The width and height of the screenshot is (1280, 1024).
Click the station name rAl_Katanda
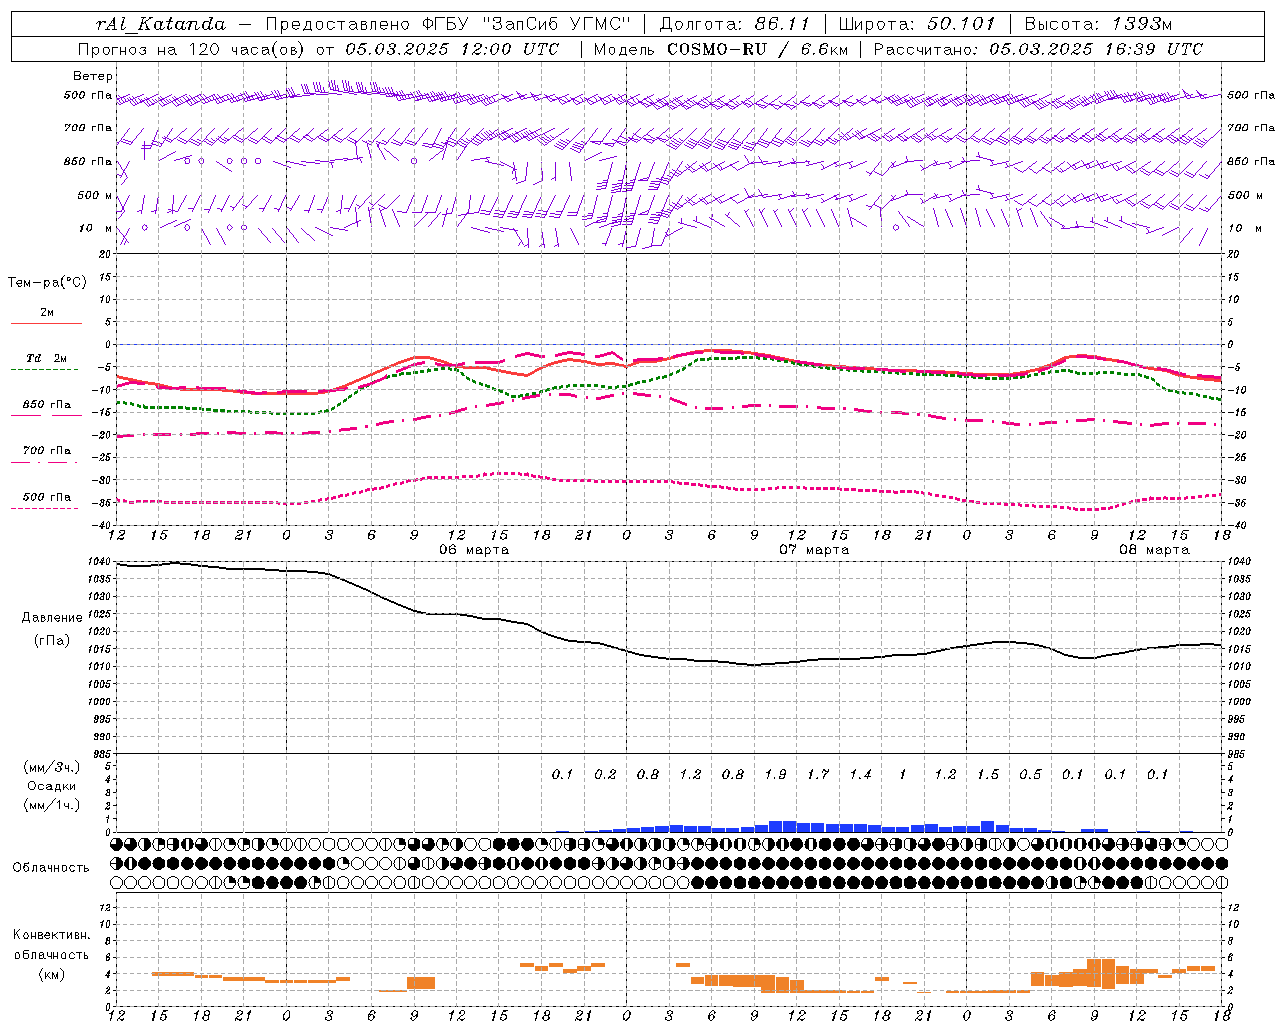coord(160,24)
